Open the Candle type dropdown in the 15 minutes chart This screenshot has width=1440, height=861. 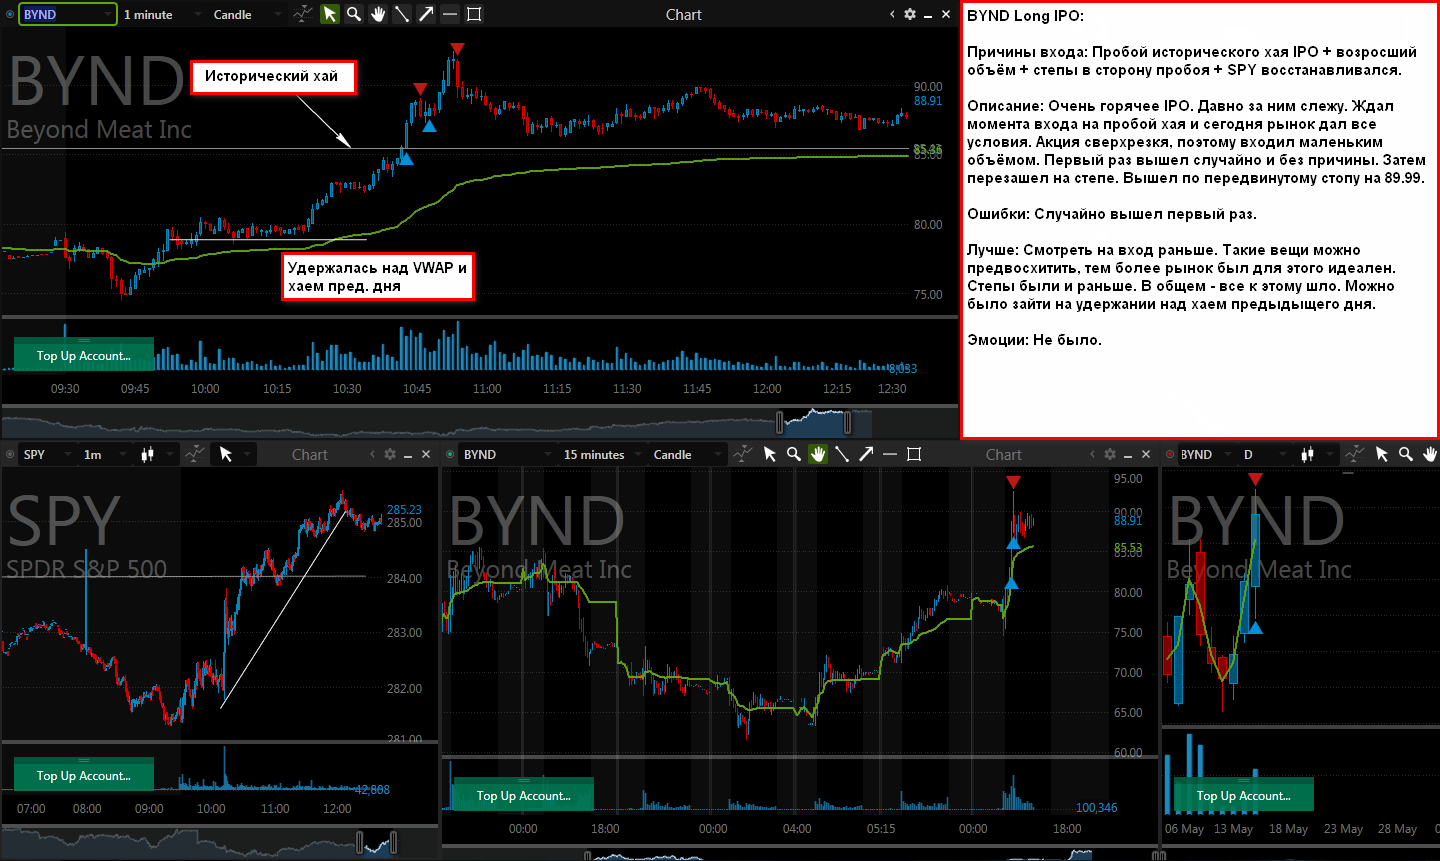tap(687, 454)
